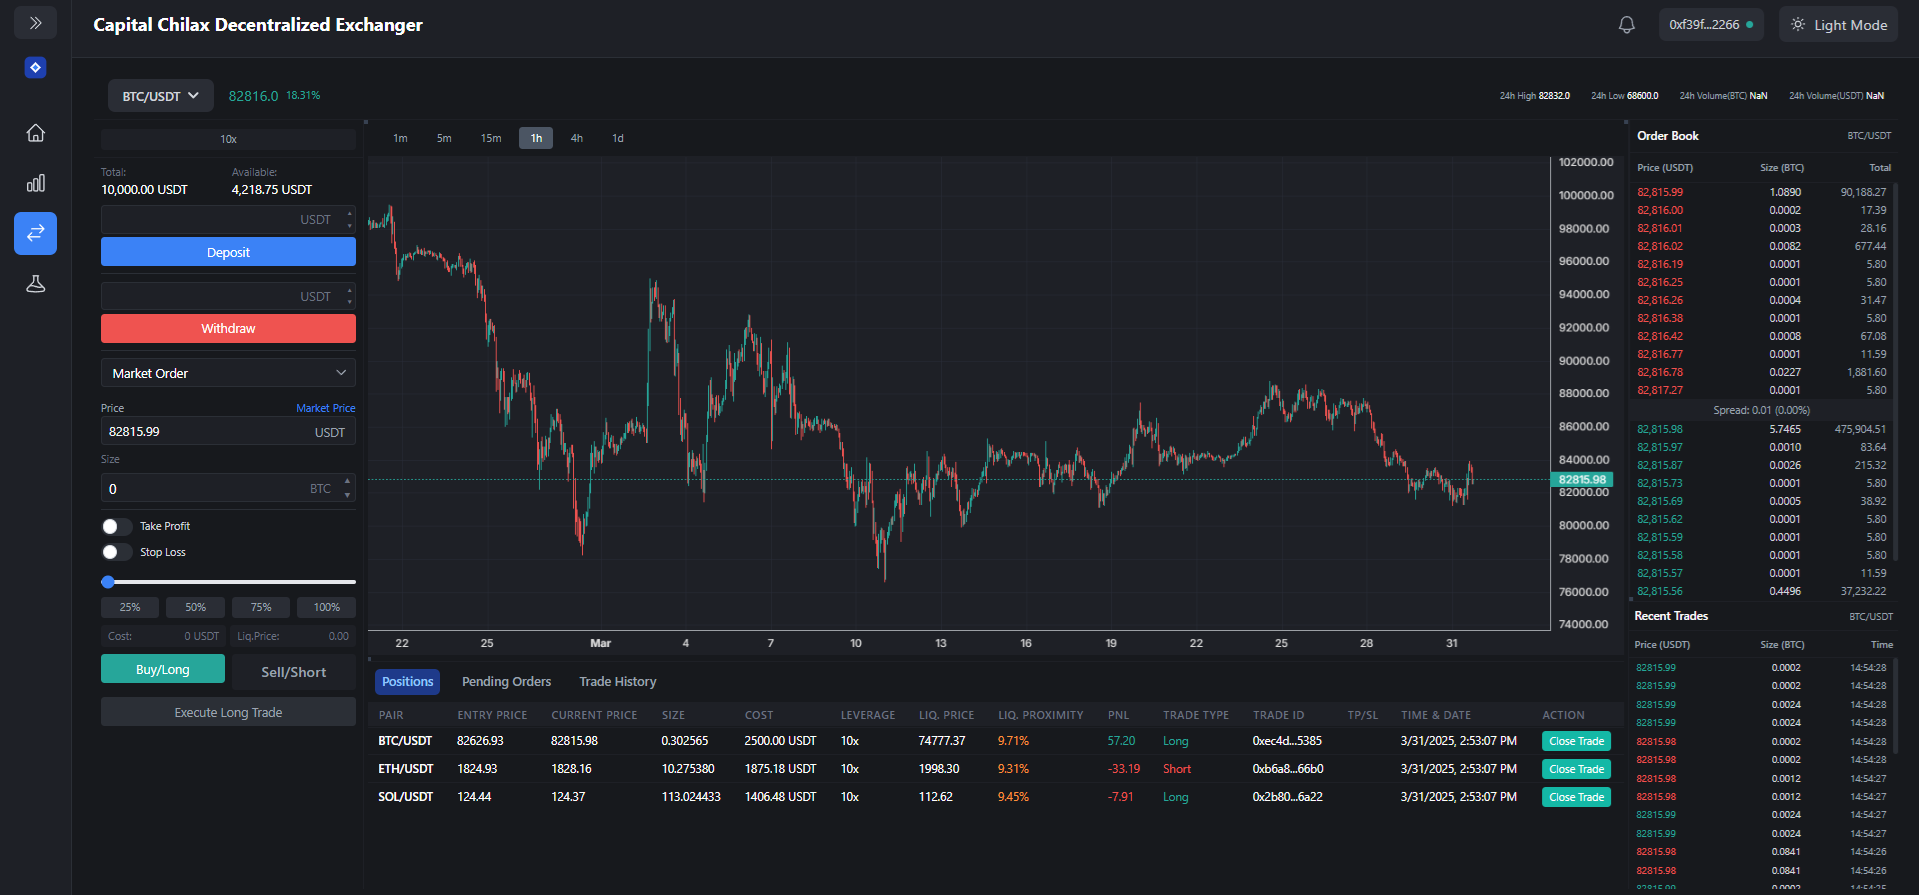
Task: Click the blue Deposit button
Action: [228, 252]
